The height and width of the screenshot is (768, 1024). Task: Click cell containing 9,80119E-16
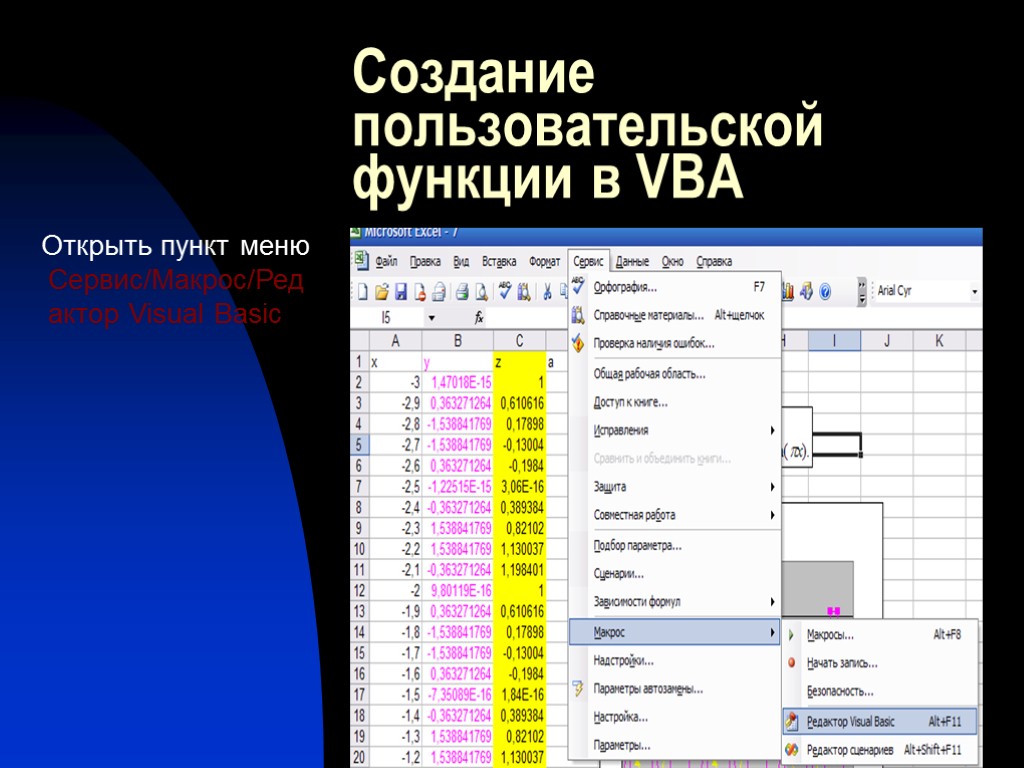458,590
